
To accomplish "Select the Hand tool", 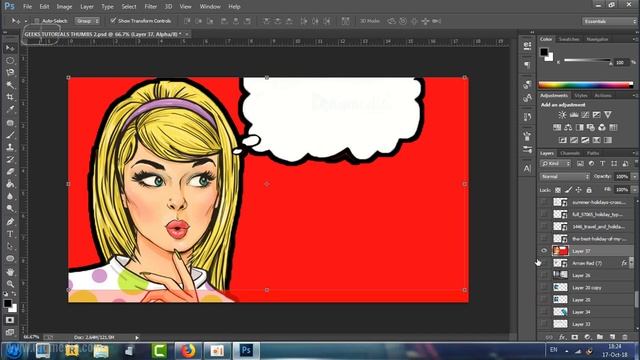I will (x=10, y=271).
